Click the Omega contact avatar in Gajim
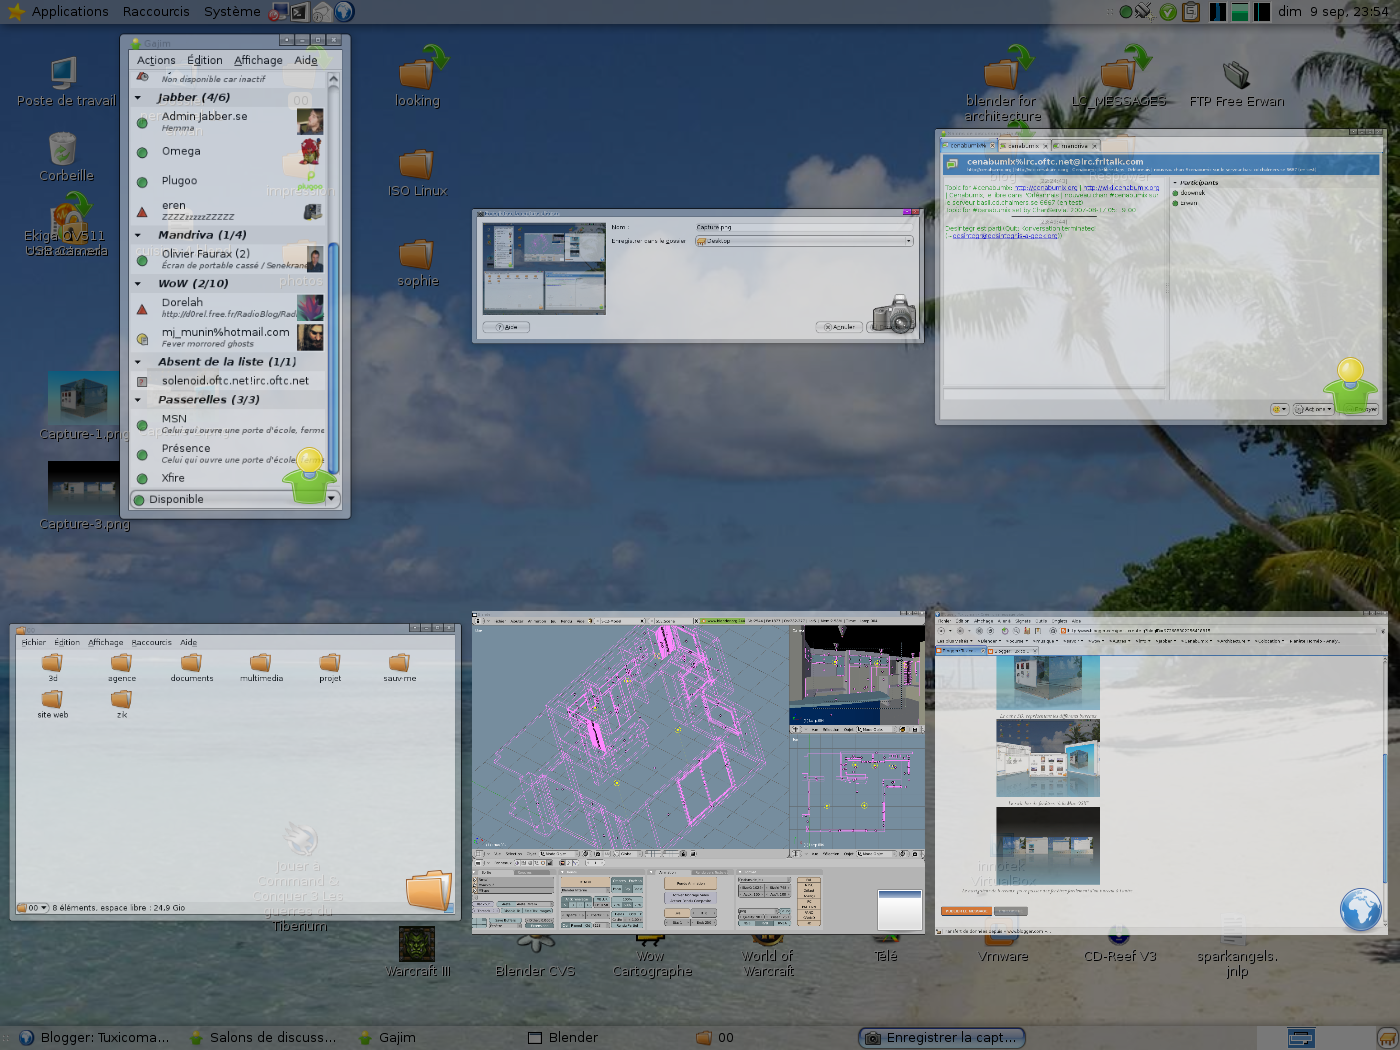Screen dimensions: 1400x1050 click(x=310, y=152)
